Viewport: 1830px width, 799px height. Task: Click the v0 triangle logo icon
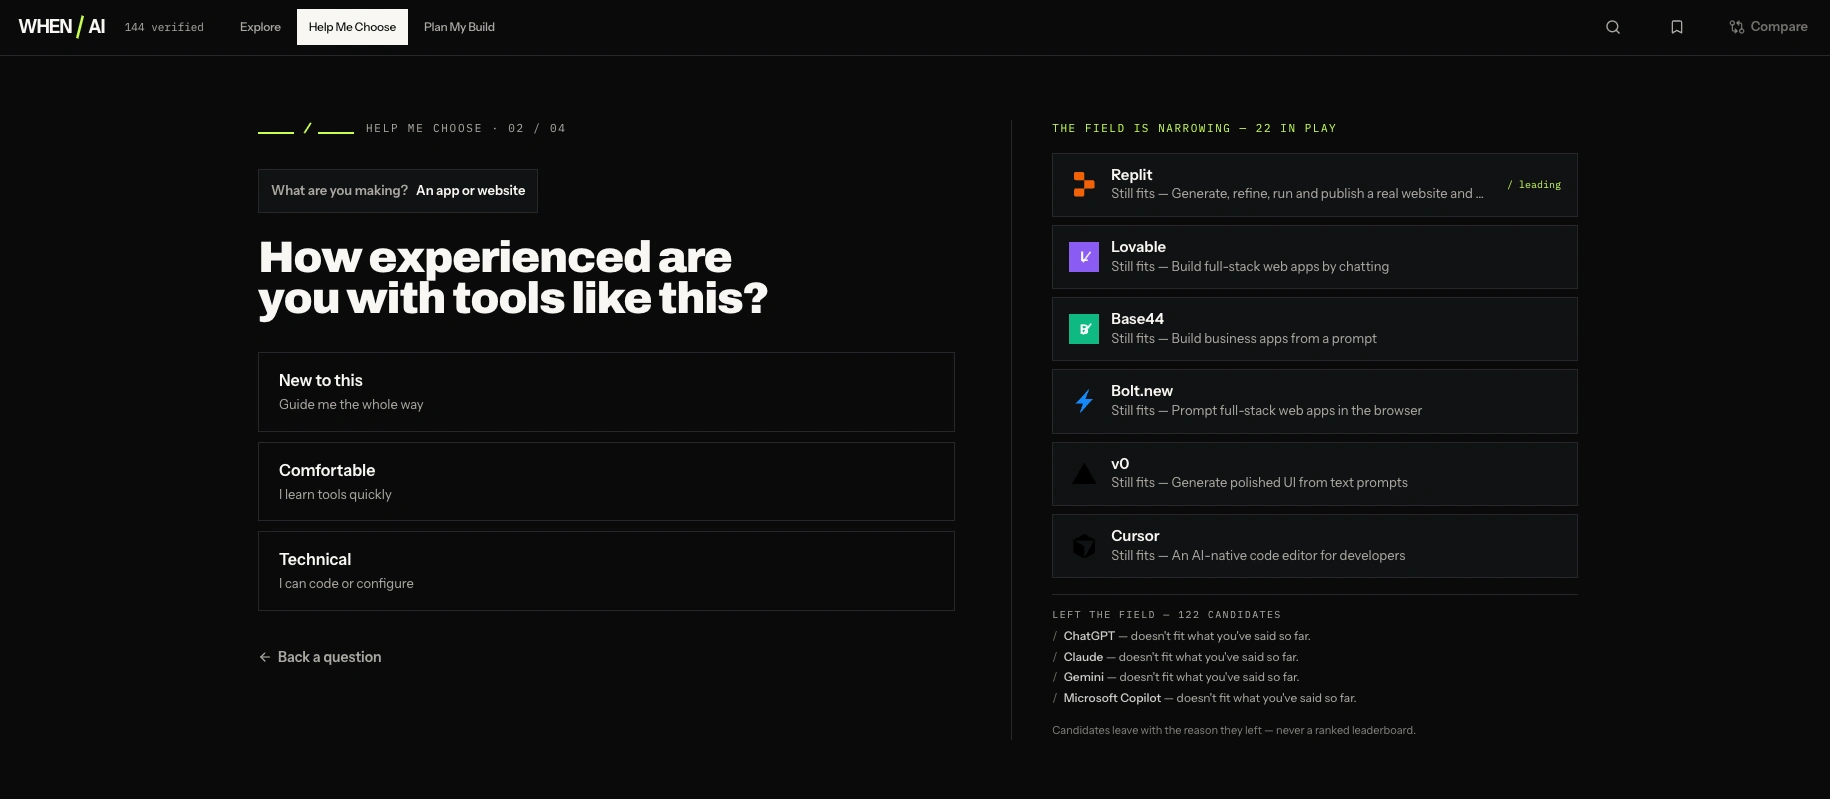tap(1084, 473)
